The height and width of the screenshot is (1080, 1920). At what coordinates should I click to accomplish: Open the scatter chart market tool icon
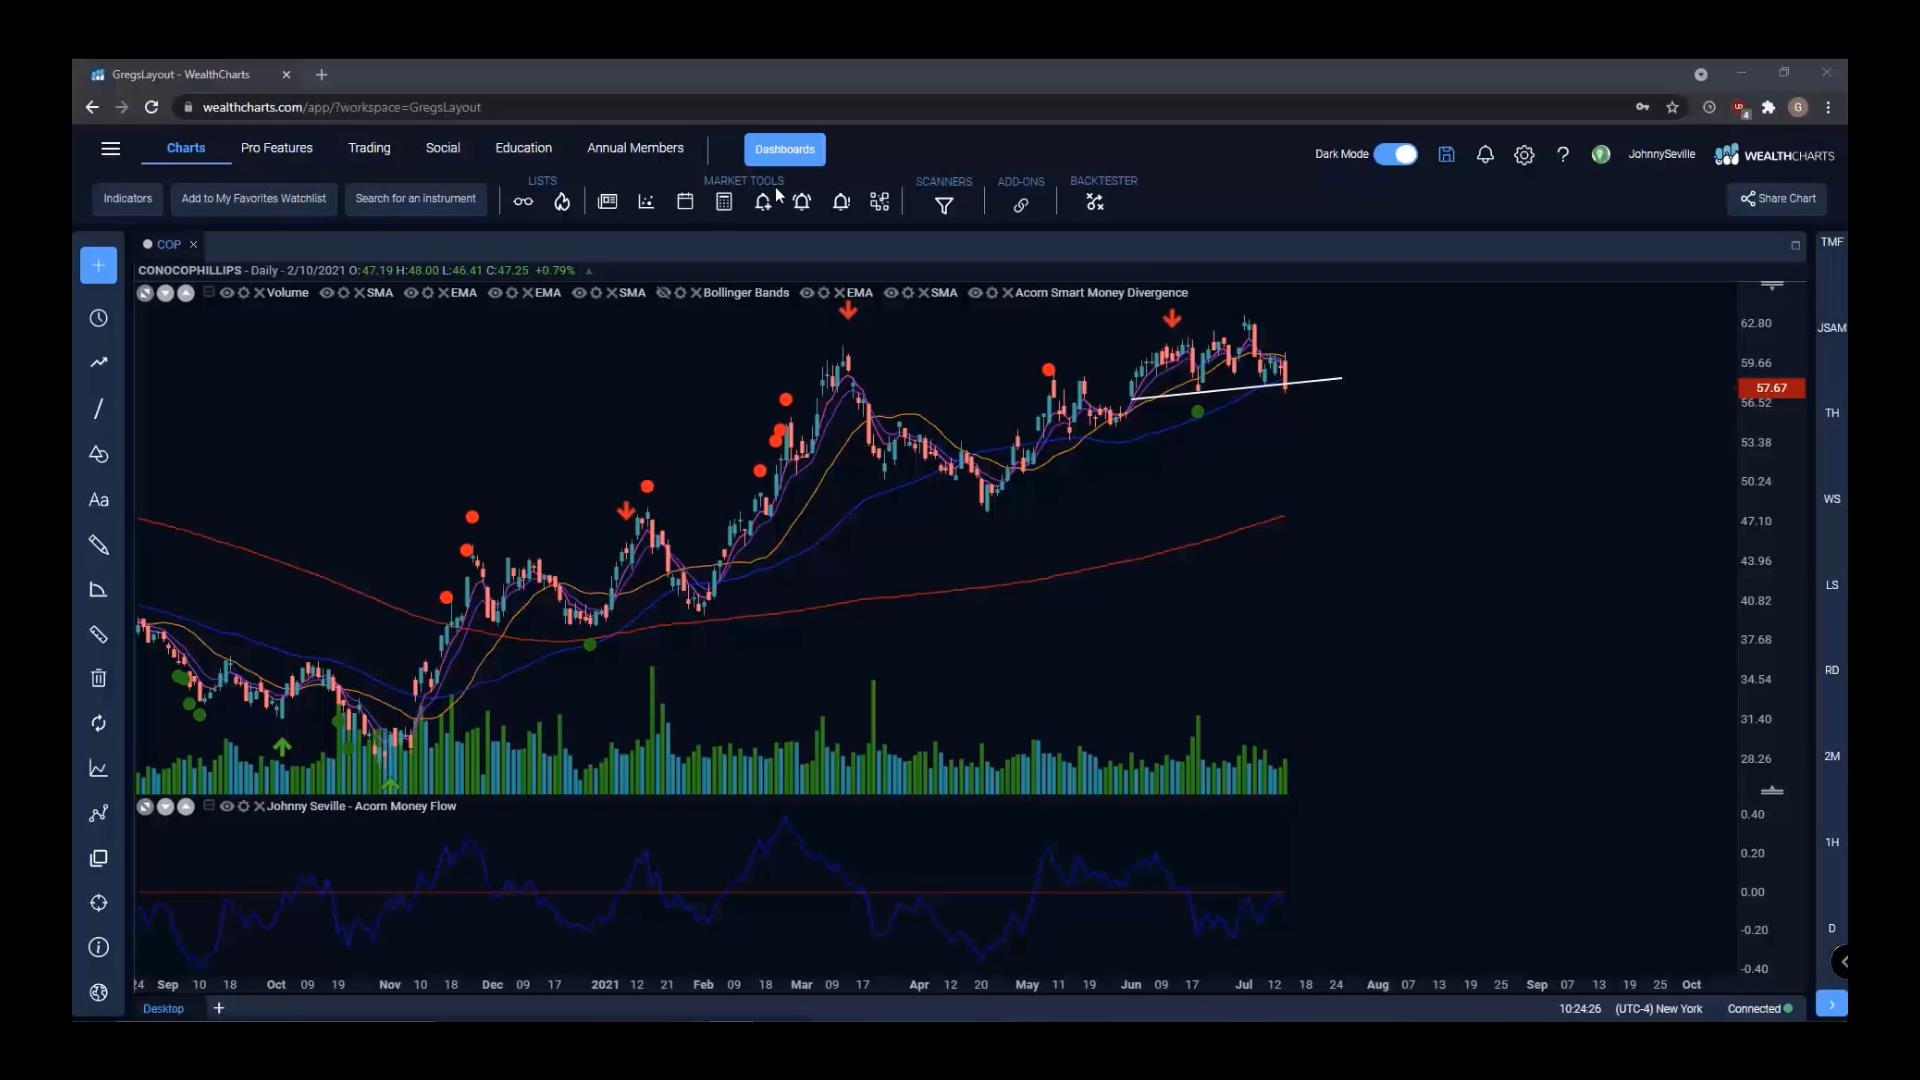(646, 202)
